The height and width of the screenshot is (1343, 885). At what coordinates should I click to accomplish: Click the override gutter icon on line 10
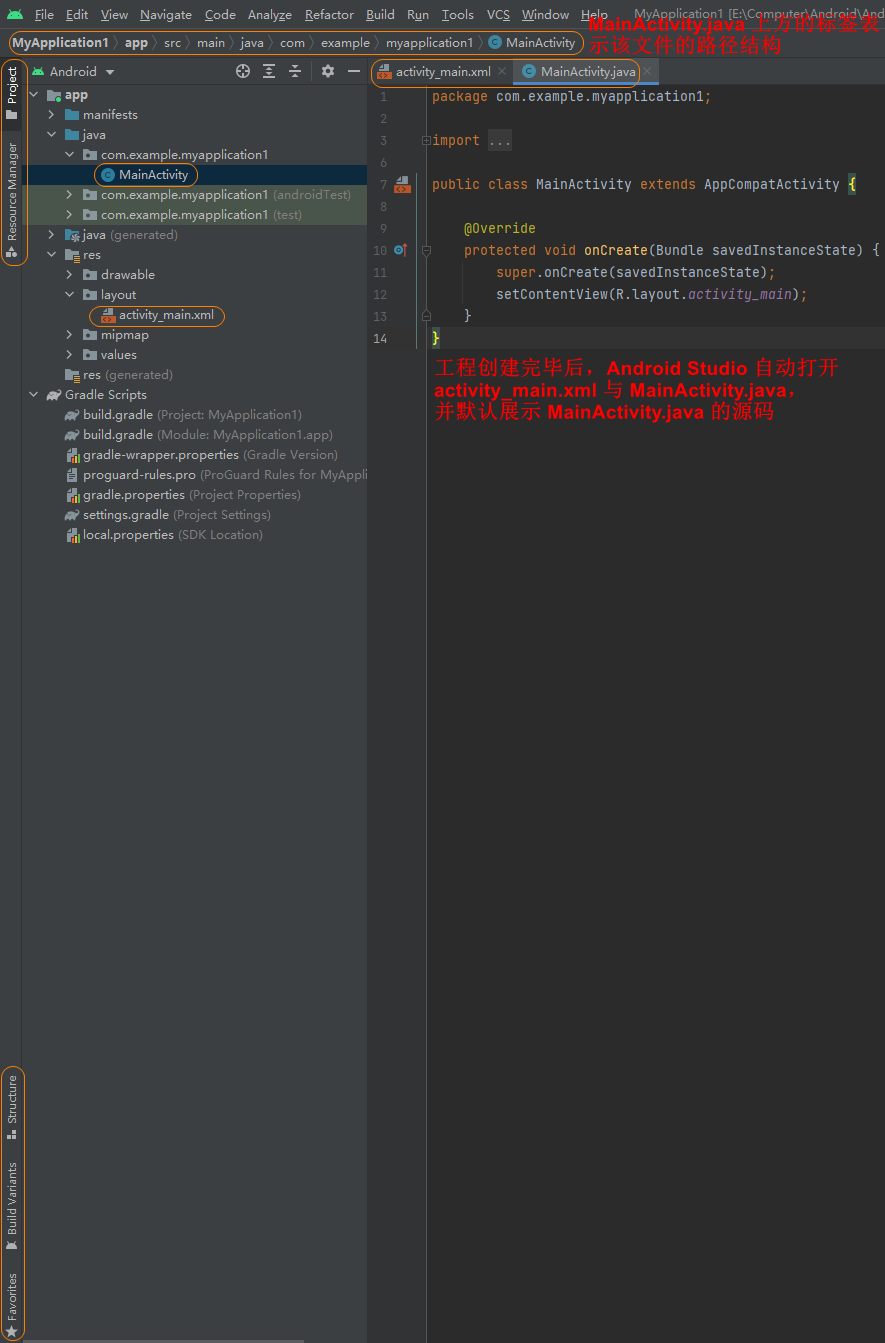(400, 250)
